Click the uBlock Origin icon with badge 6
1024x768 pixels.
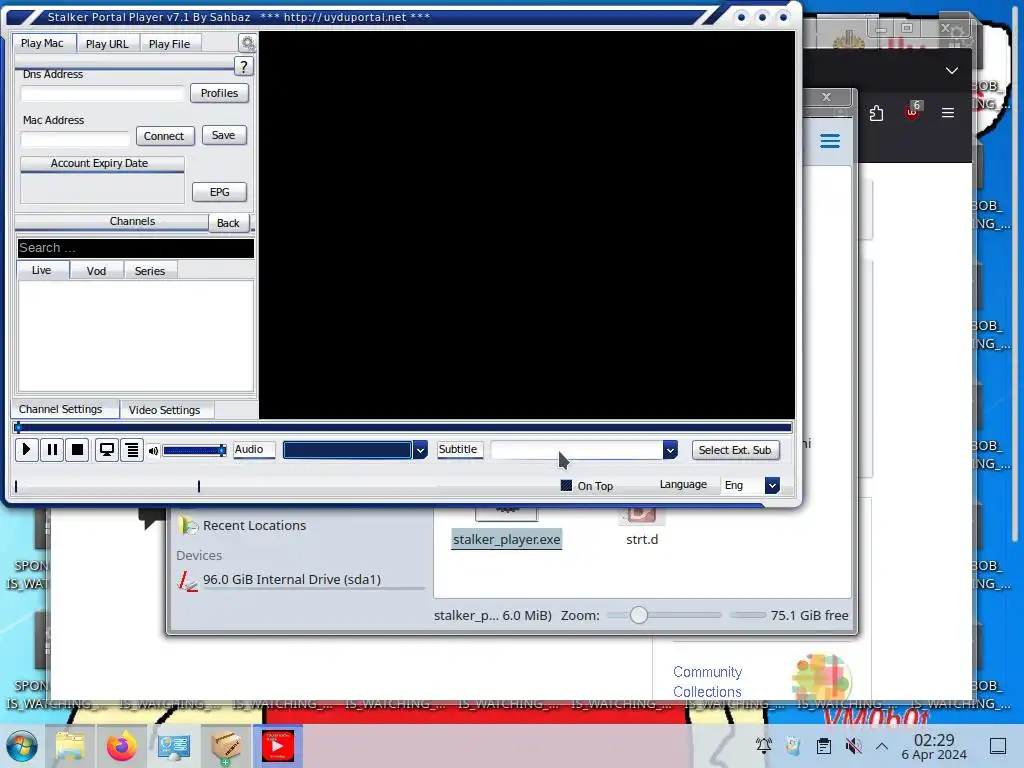pos(912,112)
